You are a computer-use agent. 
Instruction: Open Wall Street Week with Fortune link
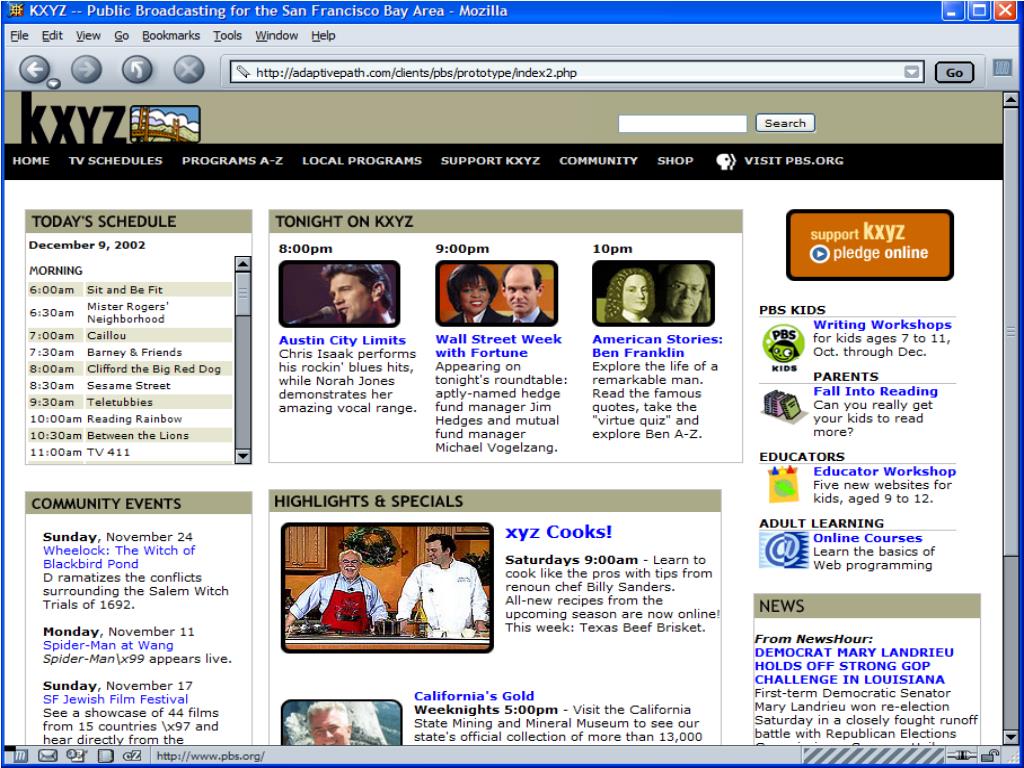[x=498, y=346]
